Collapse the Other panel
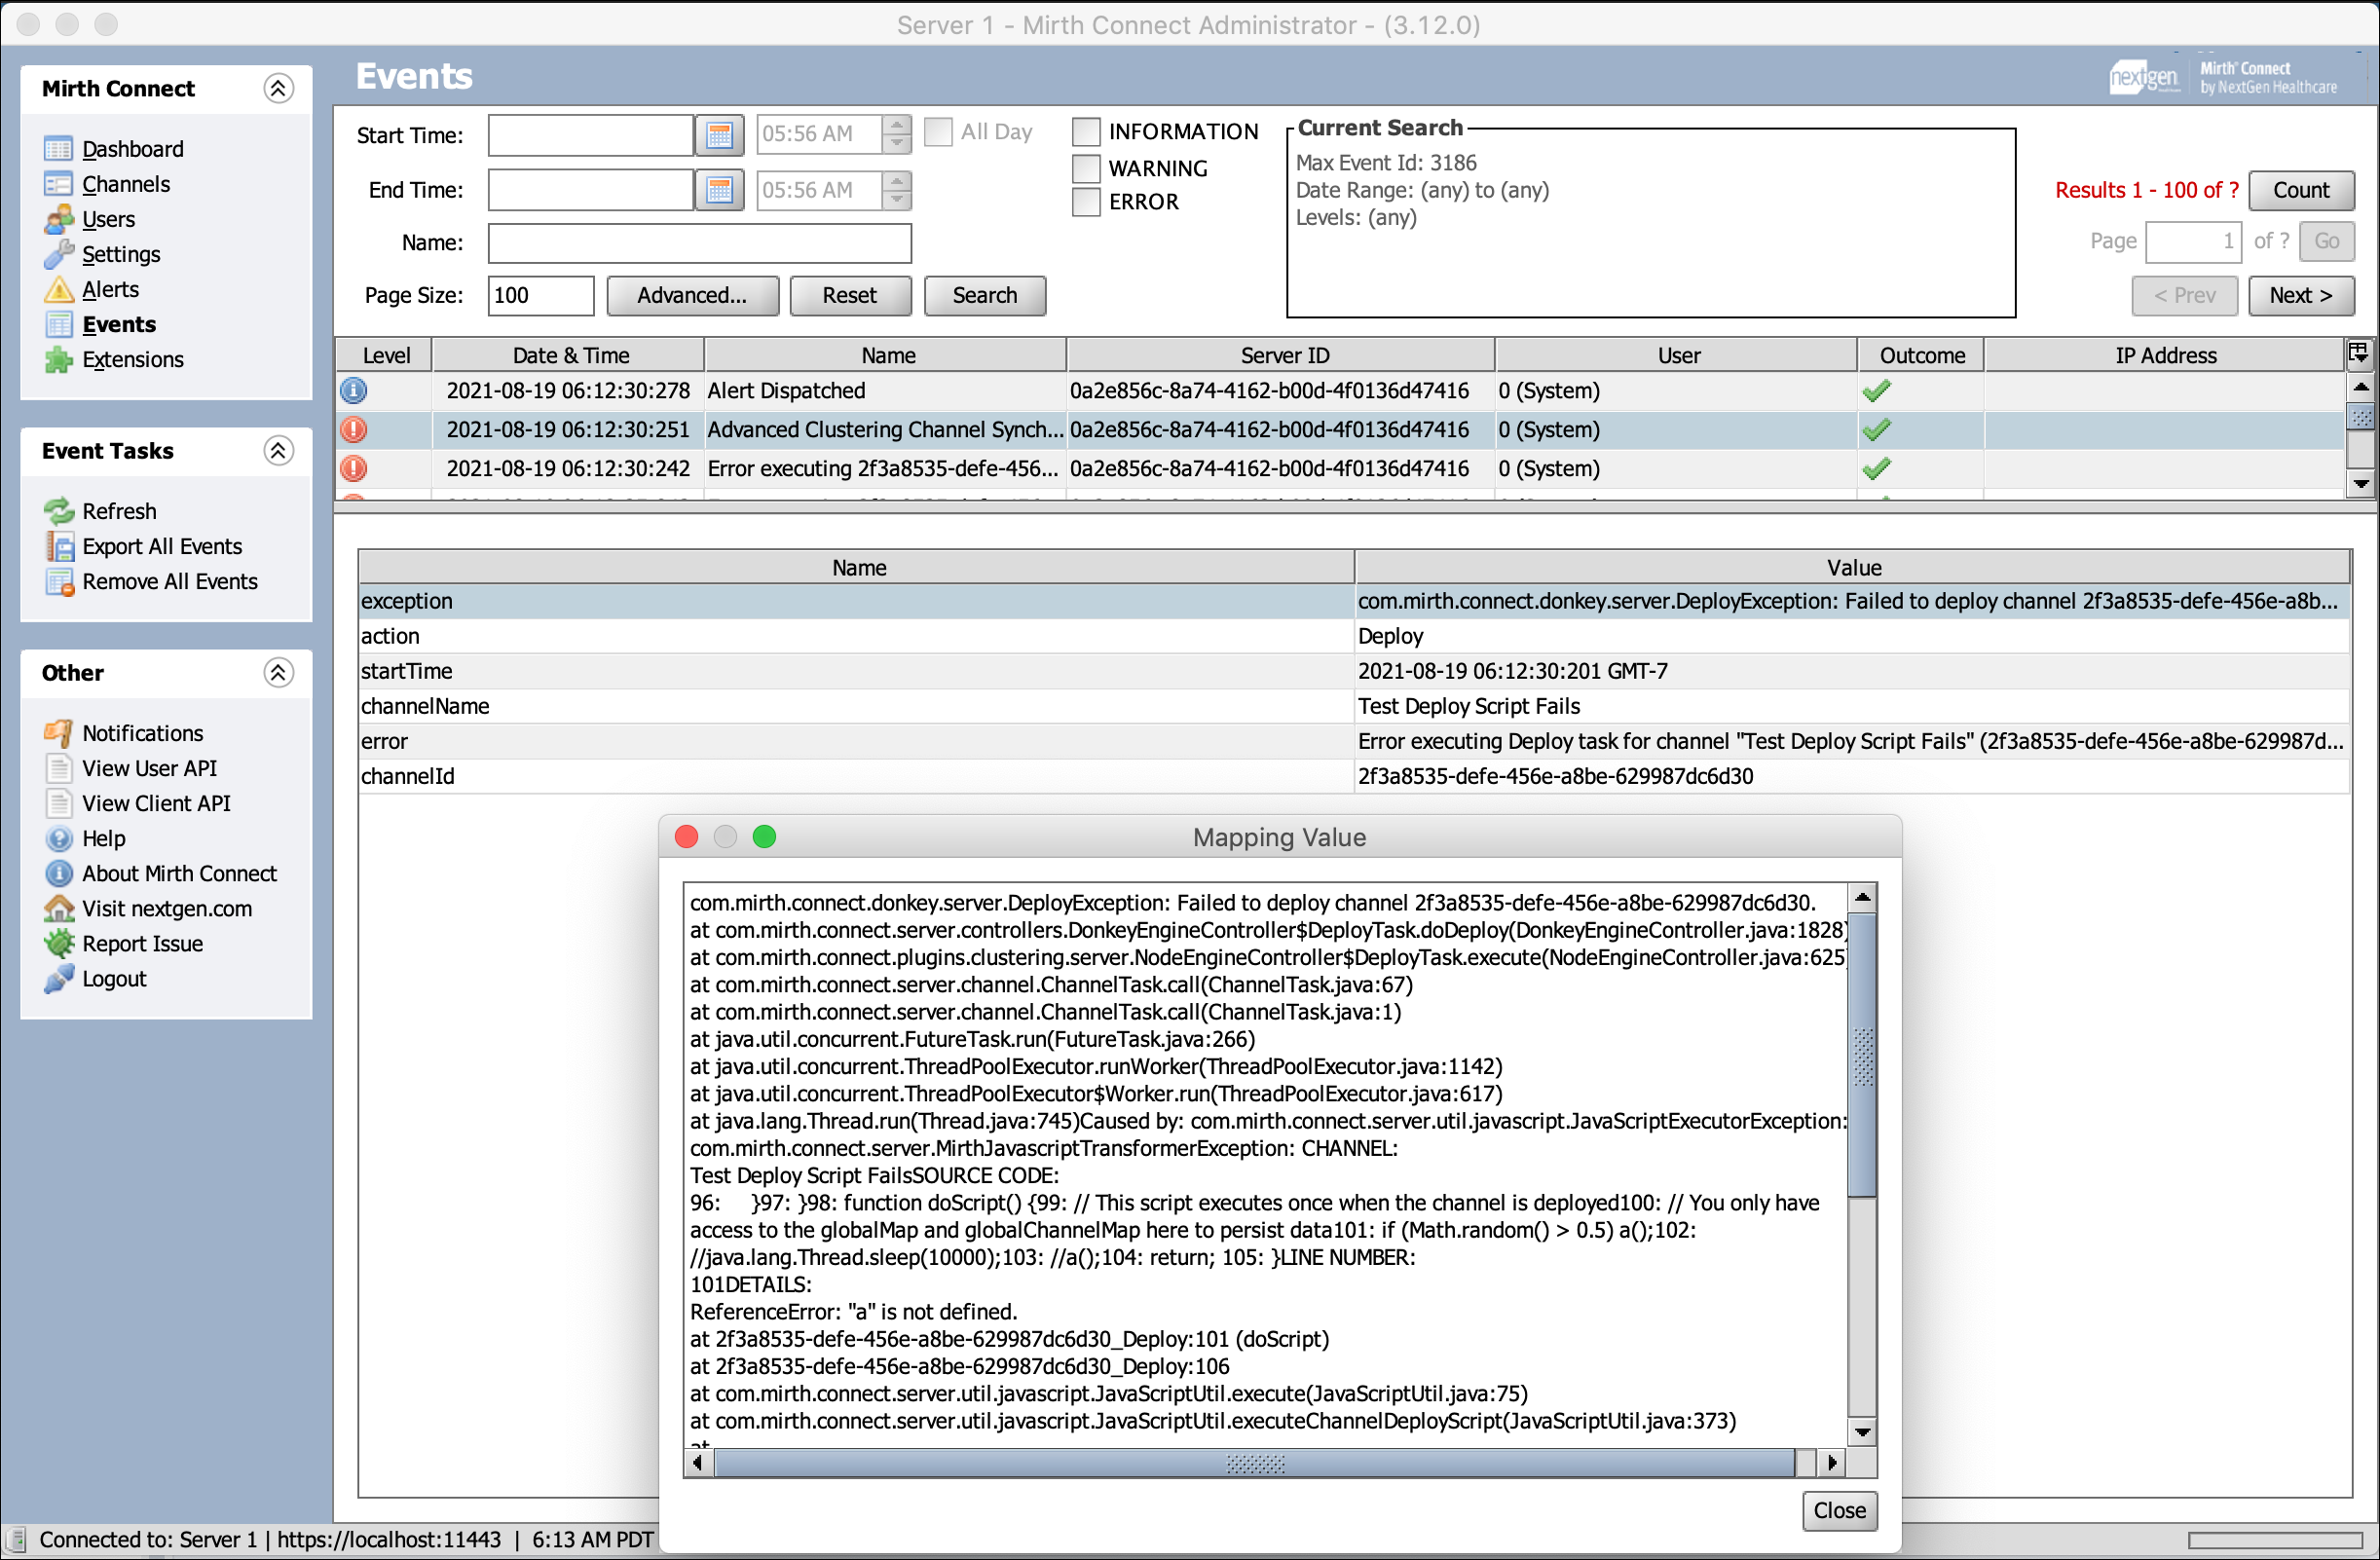2380x1560 pixels. click(x=278, y=673)
